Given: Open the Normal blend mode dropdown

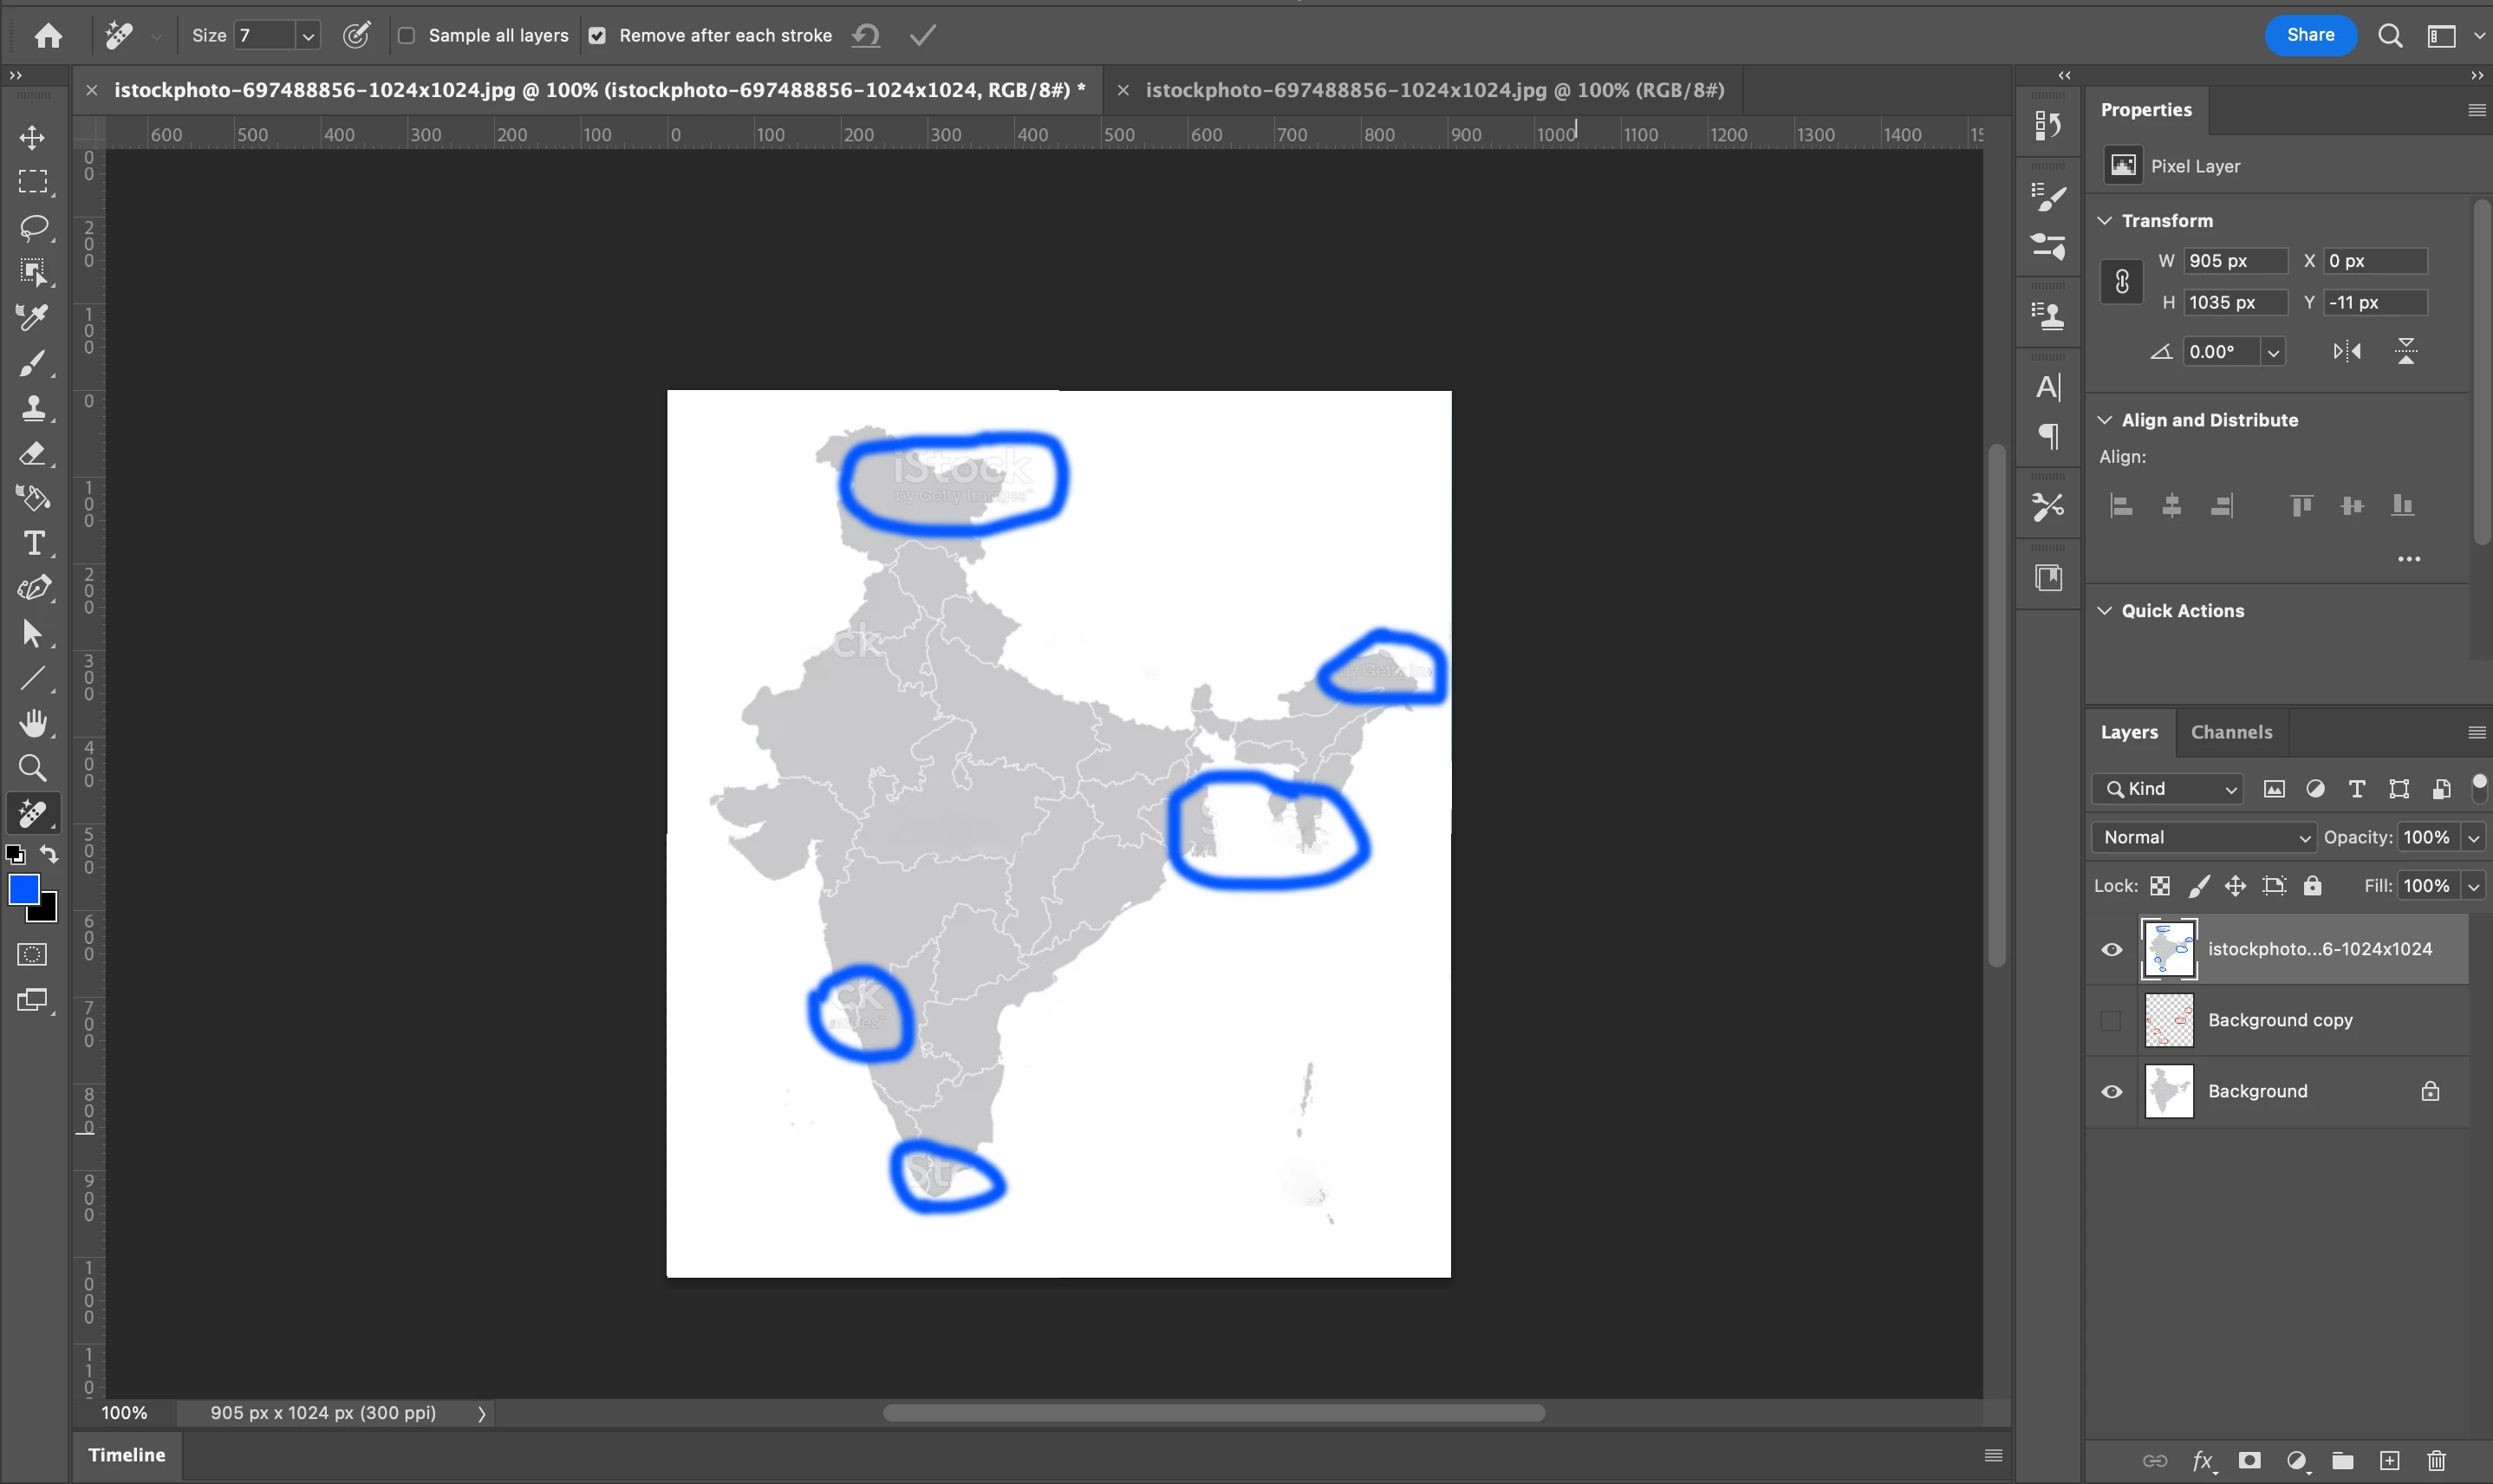Looking at the screenshot, I should click(x=2203, y=837).
